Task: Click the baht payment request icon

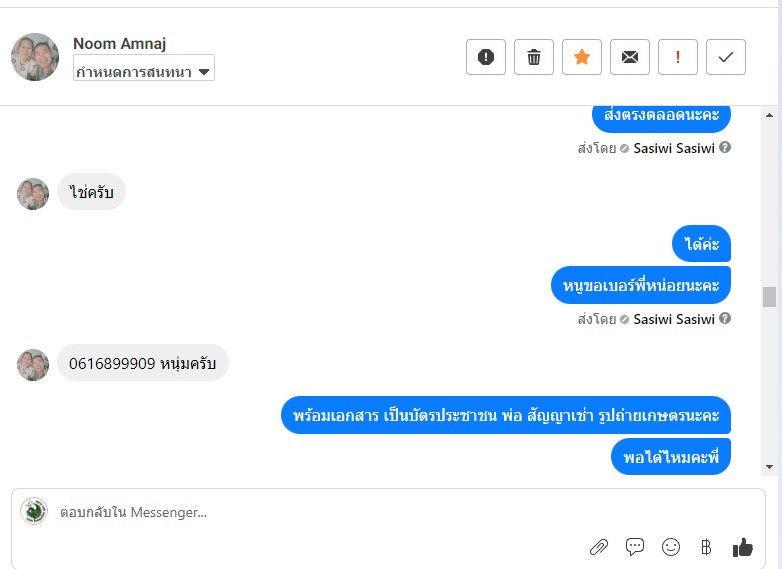Action: point(706,547)
